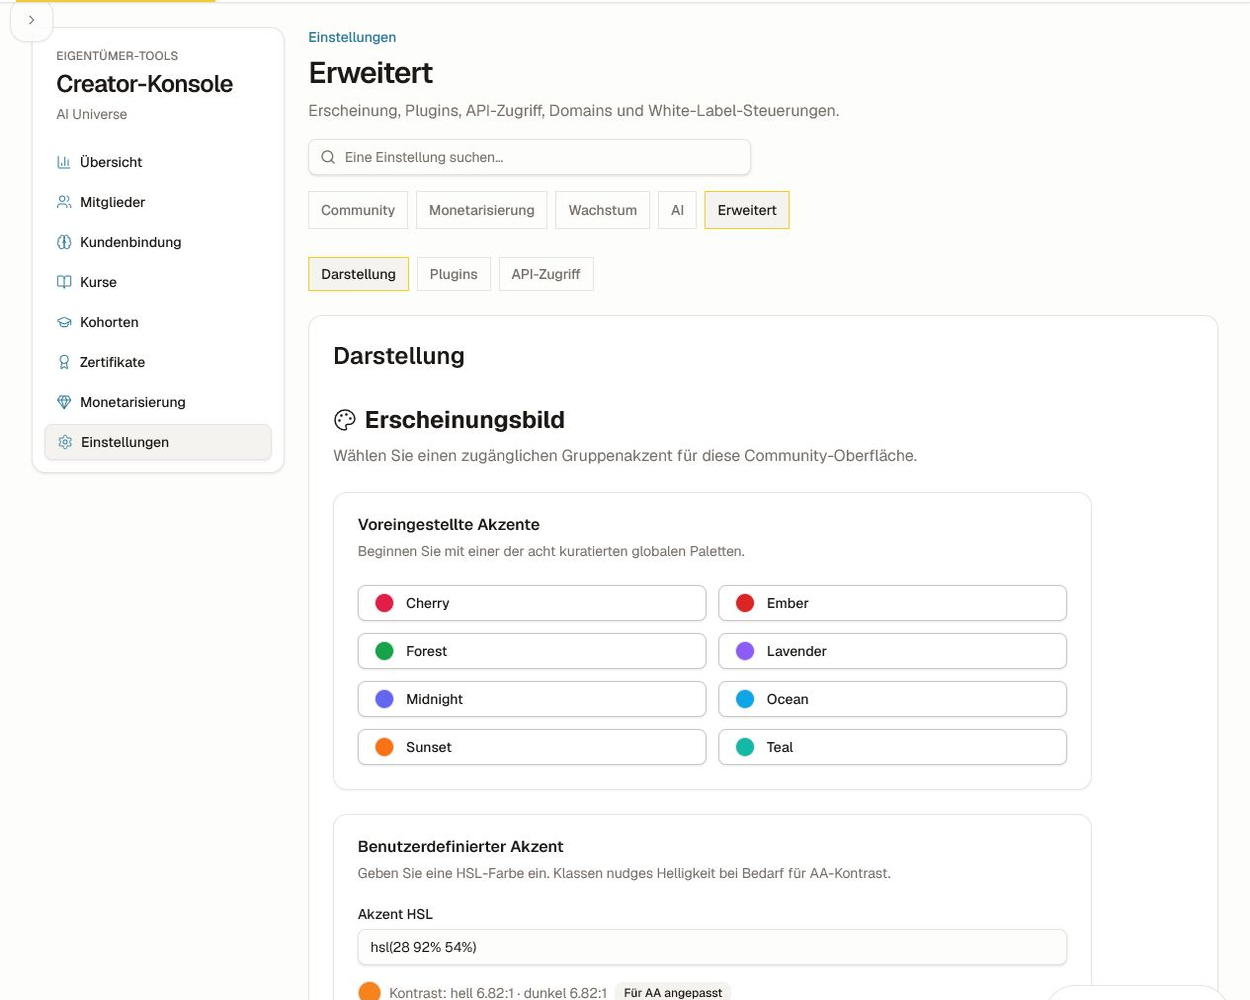Select the Darstellung sub-tab

[x=358, y=274]
